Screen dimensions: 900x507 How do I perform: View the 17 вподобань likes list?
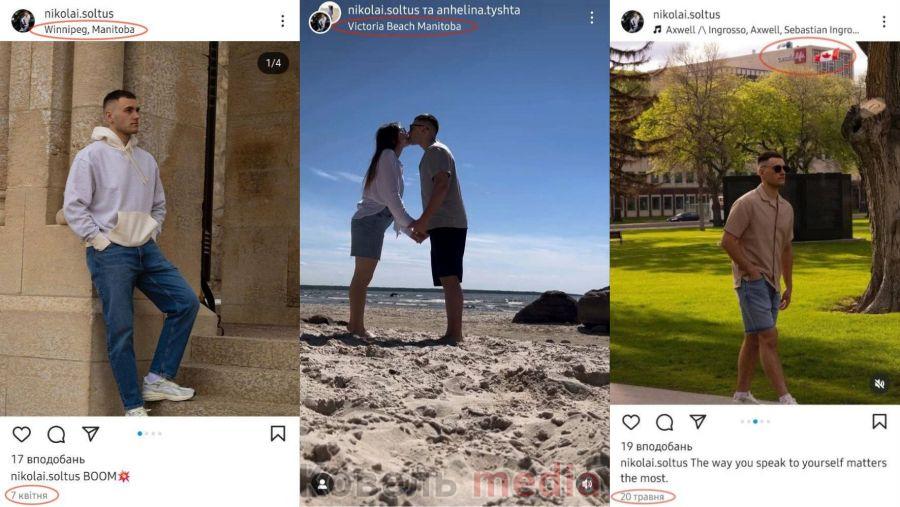[48, 459]
